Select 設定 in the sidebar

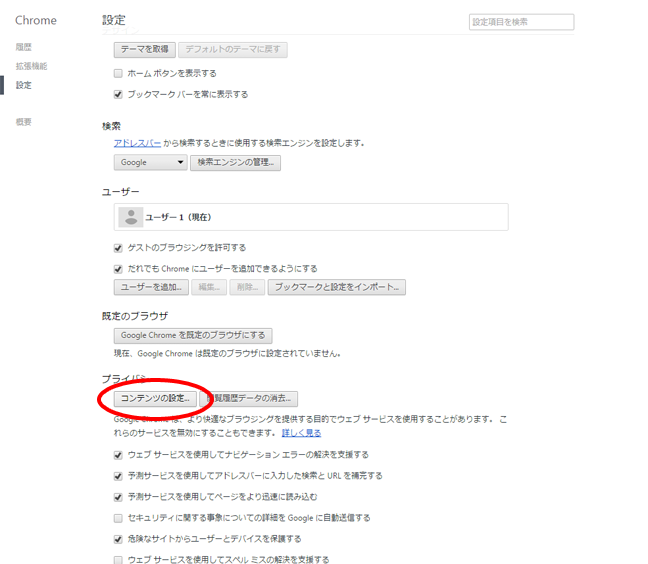click(x=24, y=85)
